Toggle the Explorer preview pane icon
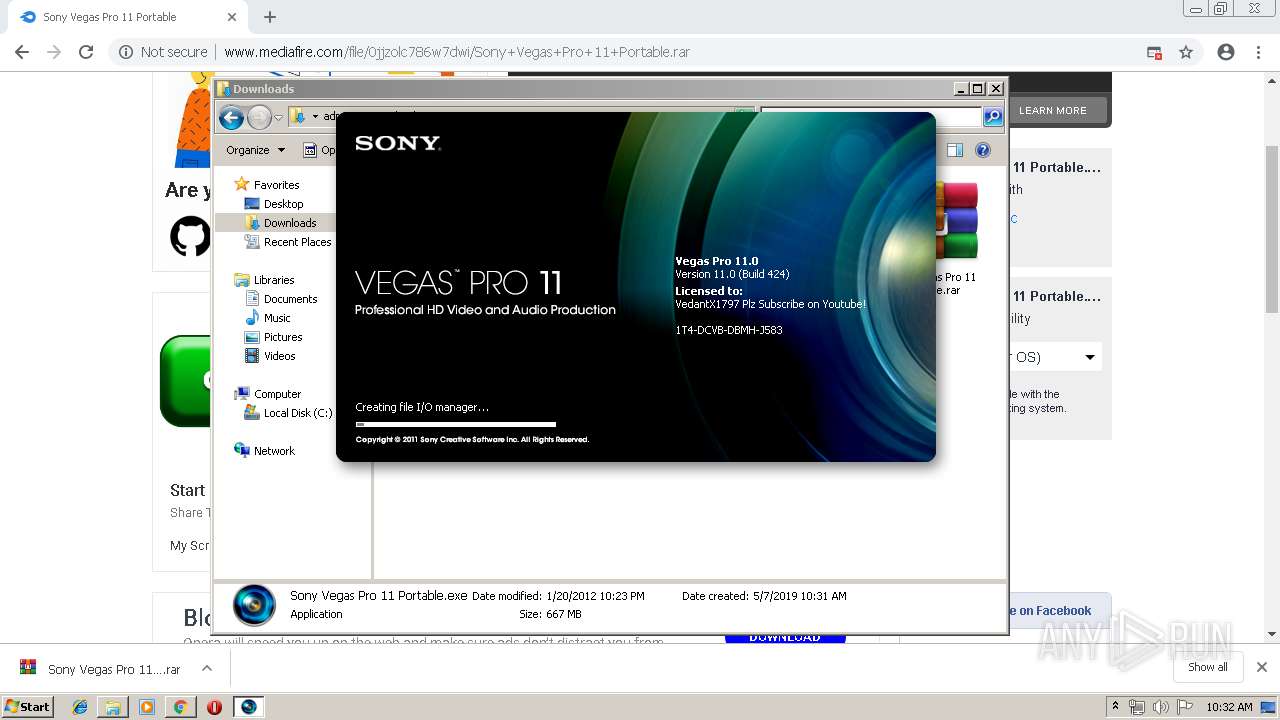The width and height of the screenshot is (1280, 720). 955,150
